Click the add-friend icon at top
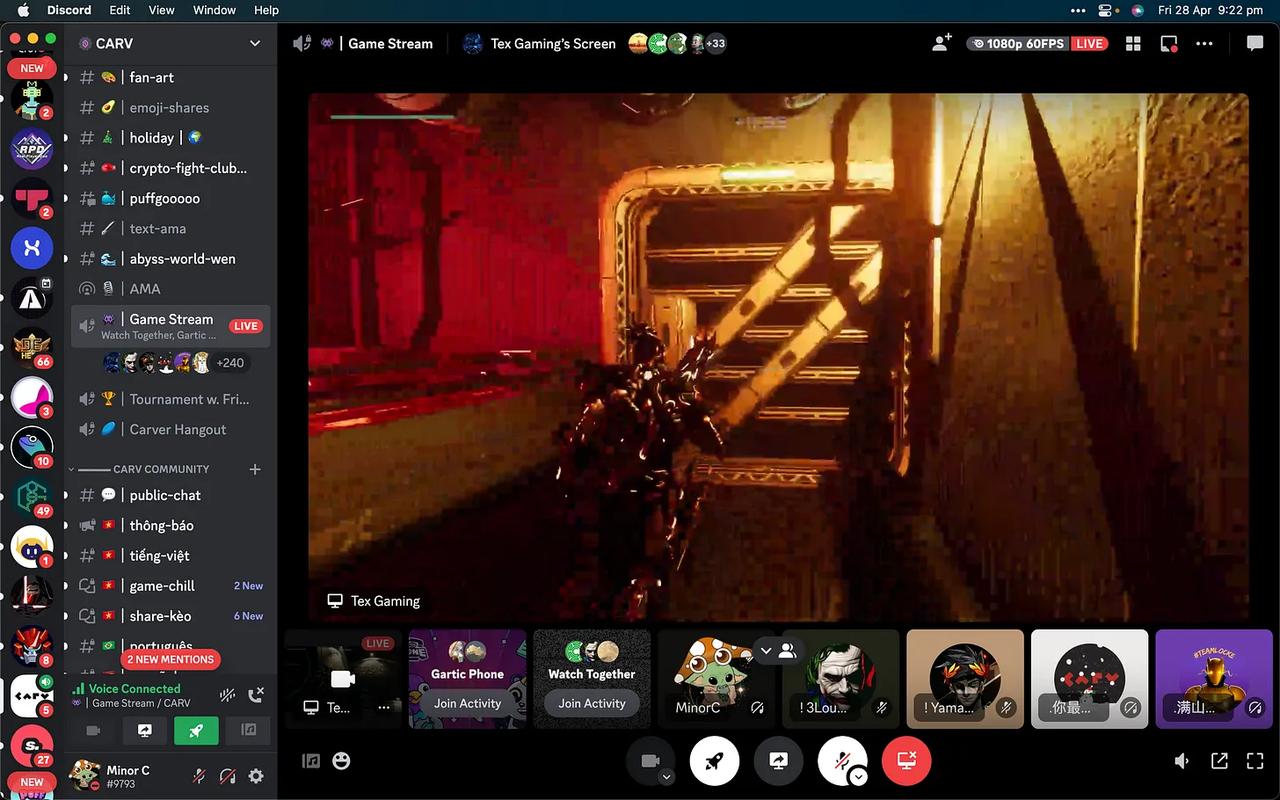Image resolution: width=1280 pixels, height=800 pixels. point(941,43)
